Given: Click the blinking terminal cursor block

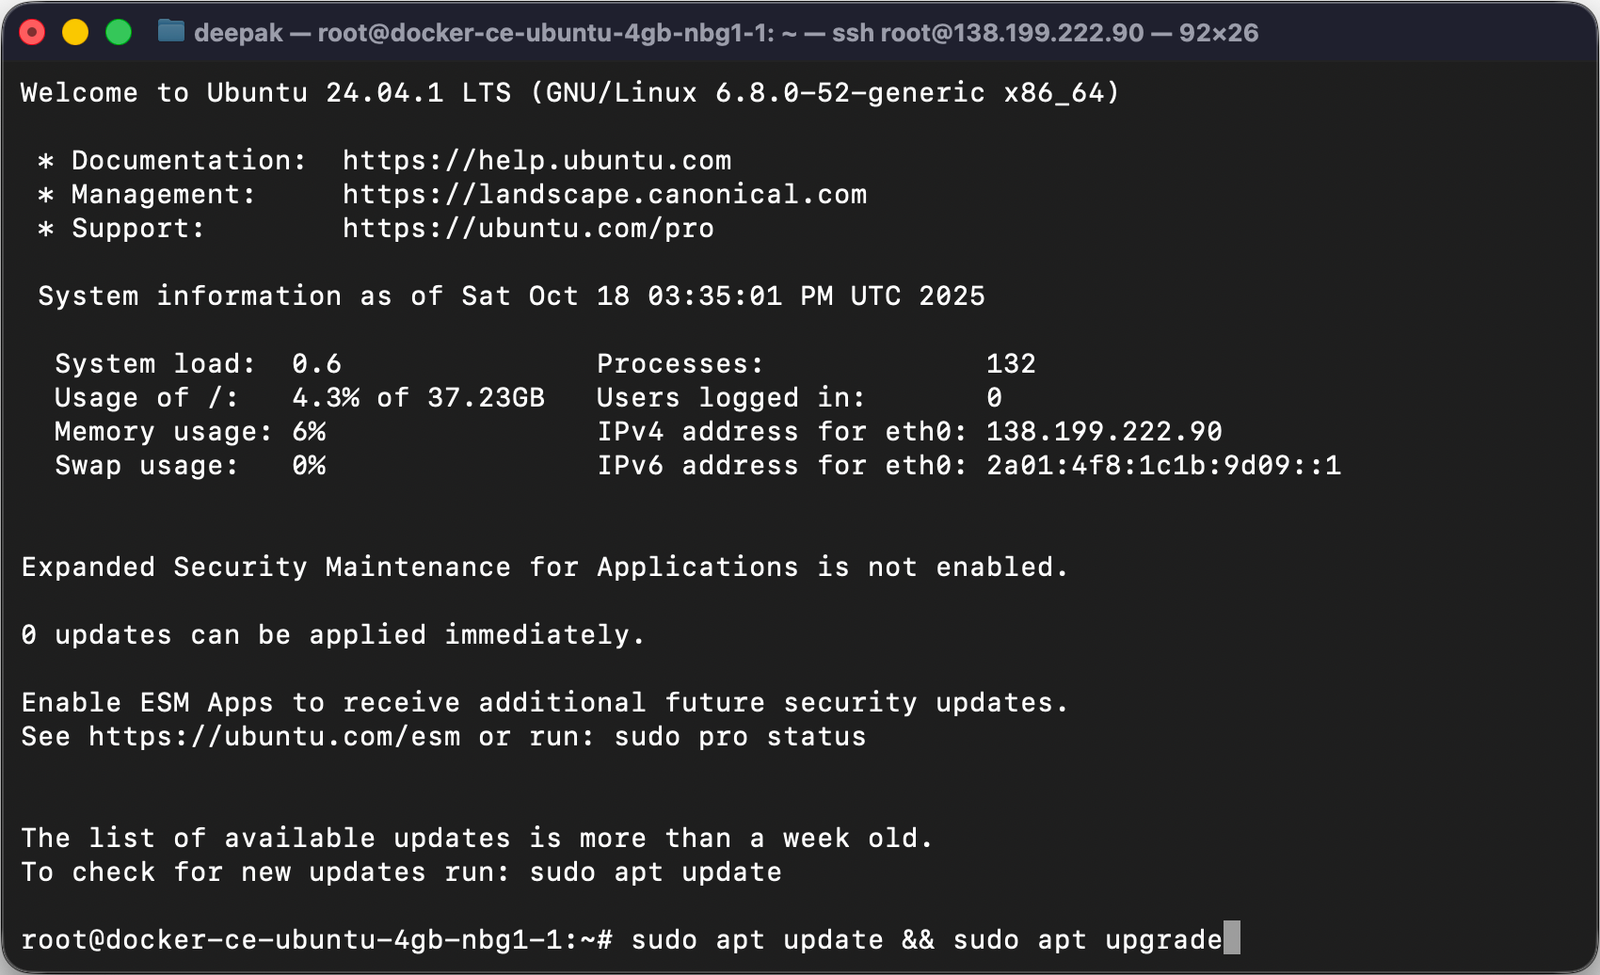Looking at the screenshot, I should coord(1231,940).
